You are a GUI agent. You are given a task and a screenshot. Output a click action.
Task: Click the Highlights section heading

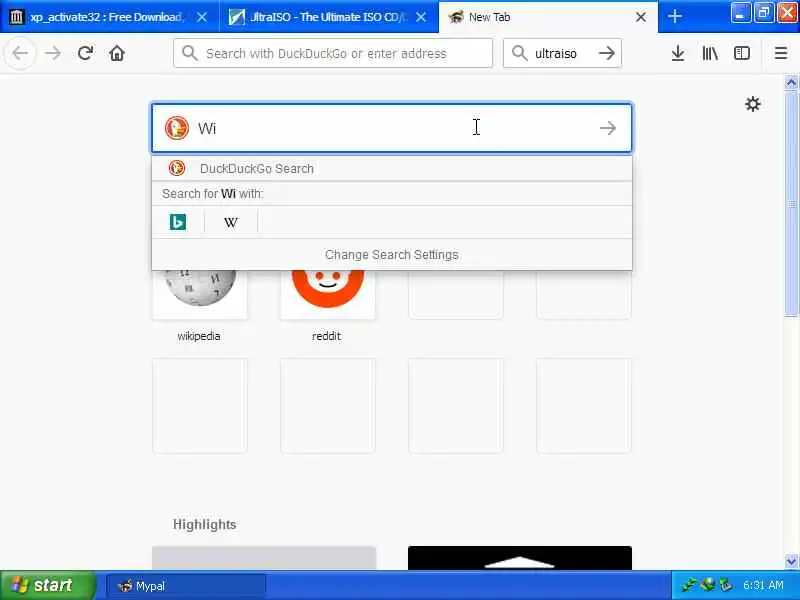(205, 524)
